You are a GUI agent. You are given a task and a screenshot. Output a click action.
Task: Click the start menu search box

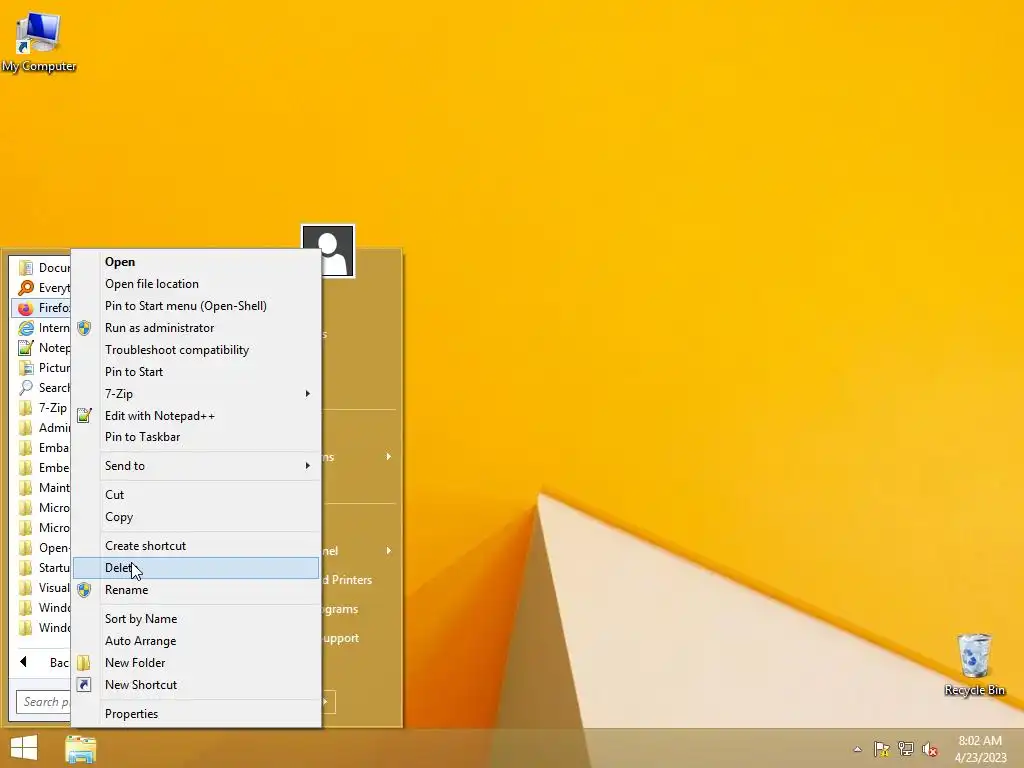pos(43,702)
